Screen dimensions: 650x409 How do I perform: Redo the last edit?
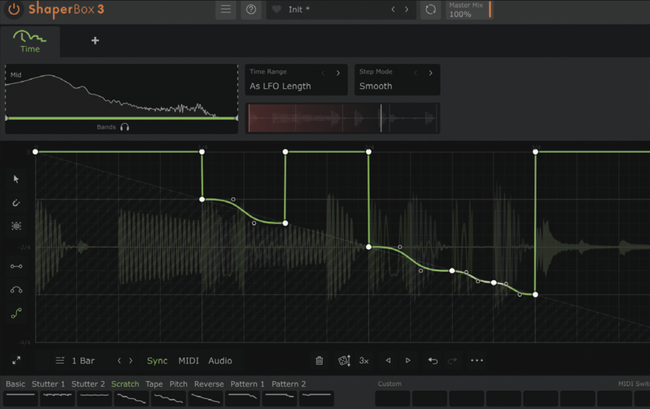[x=452, y=361]
